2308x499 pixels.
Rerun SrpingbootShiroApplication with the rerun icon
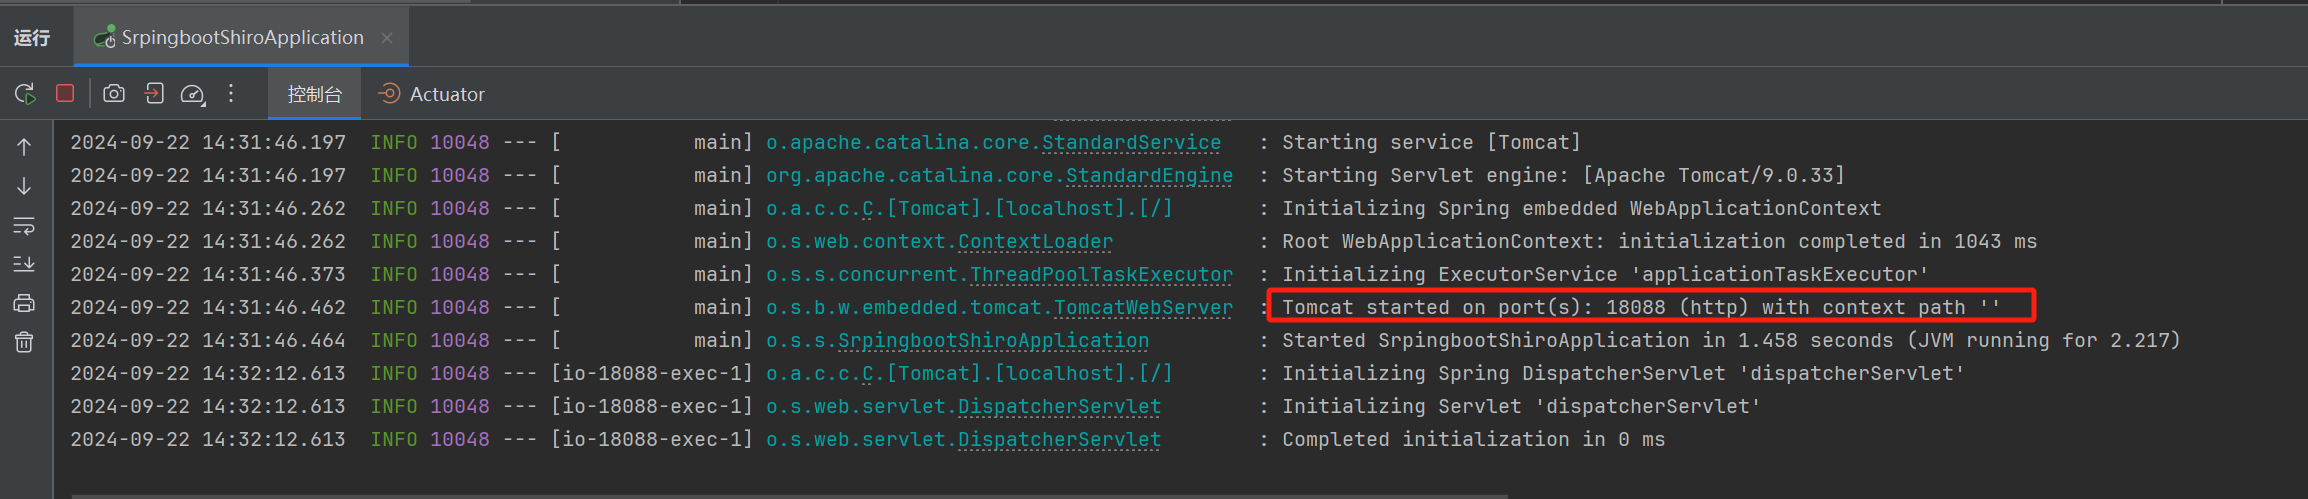(25, 94)
